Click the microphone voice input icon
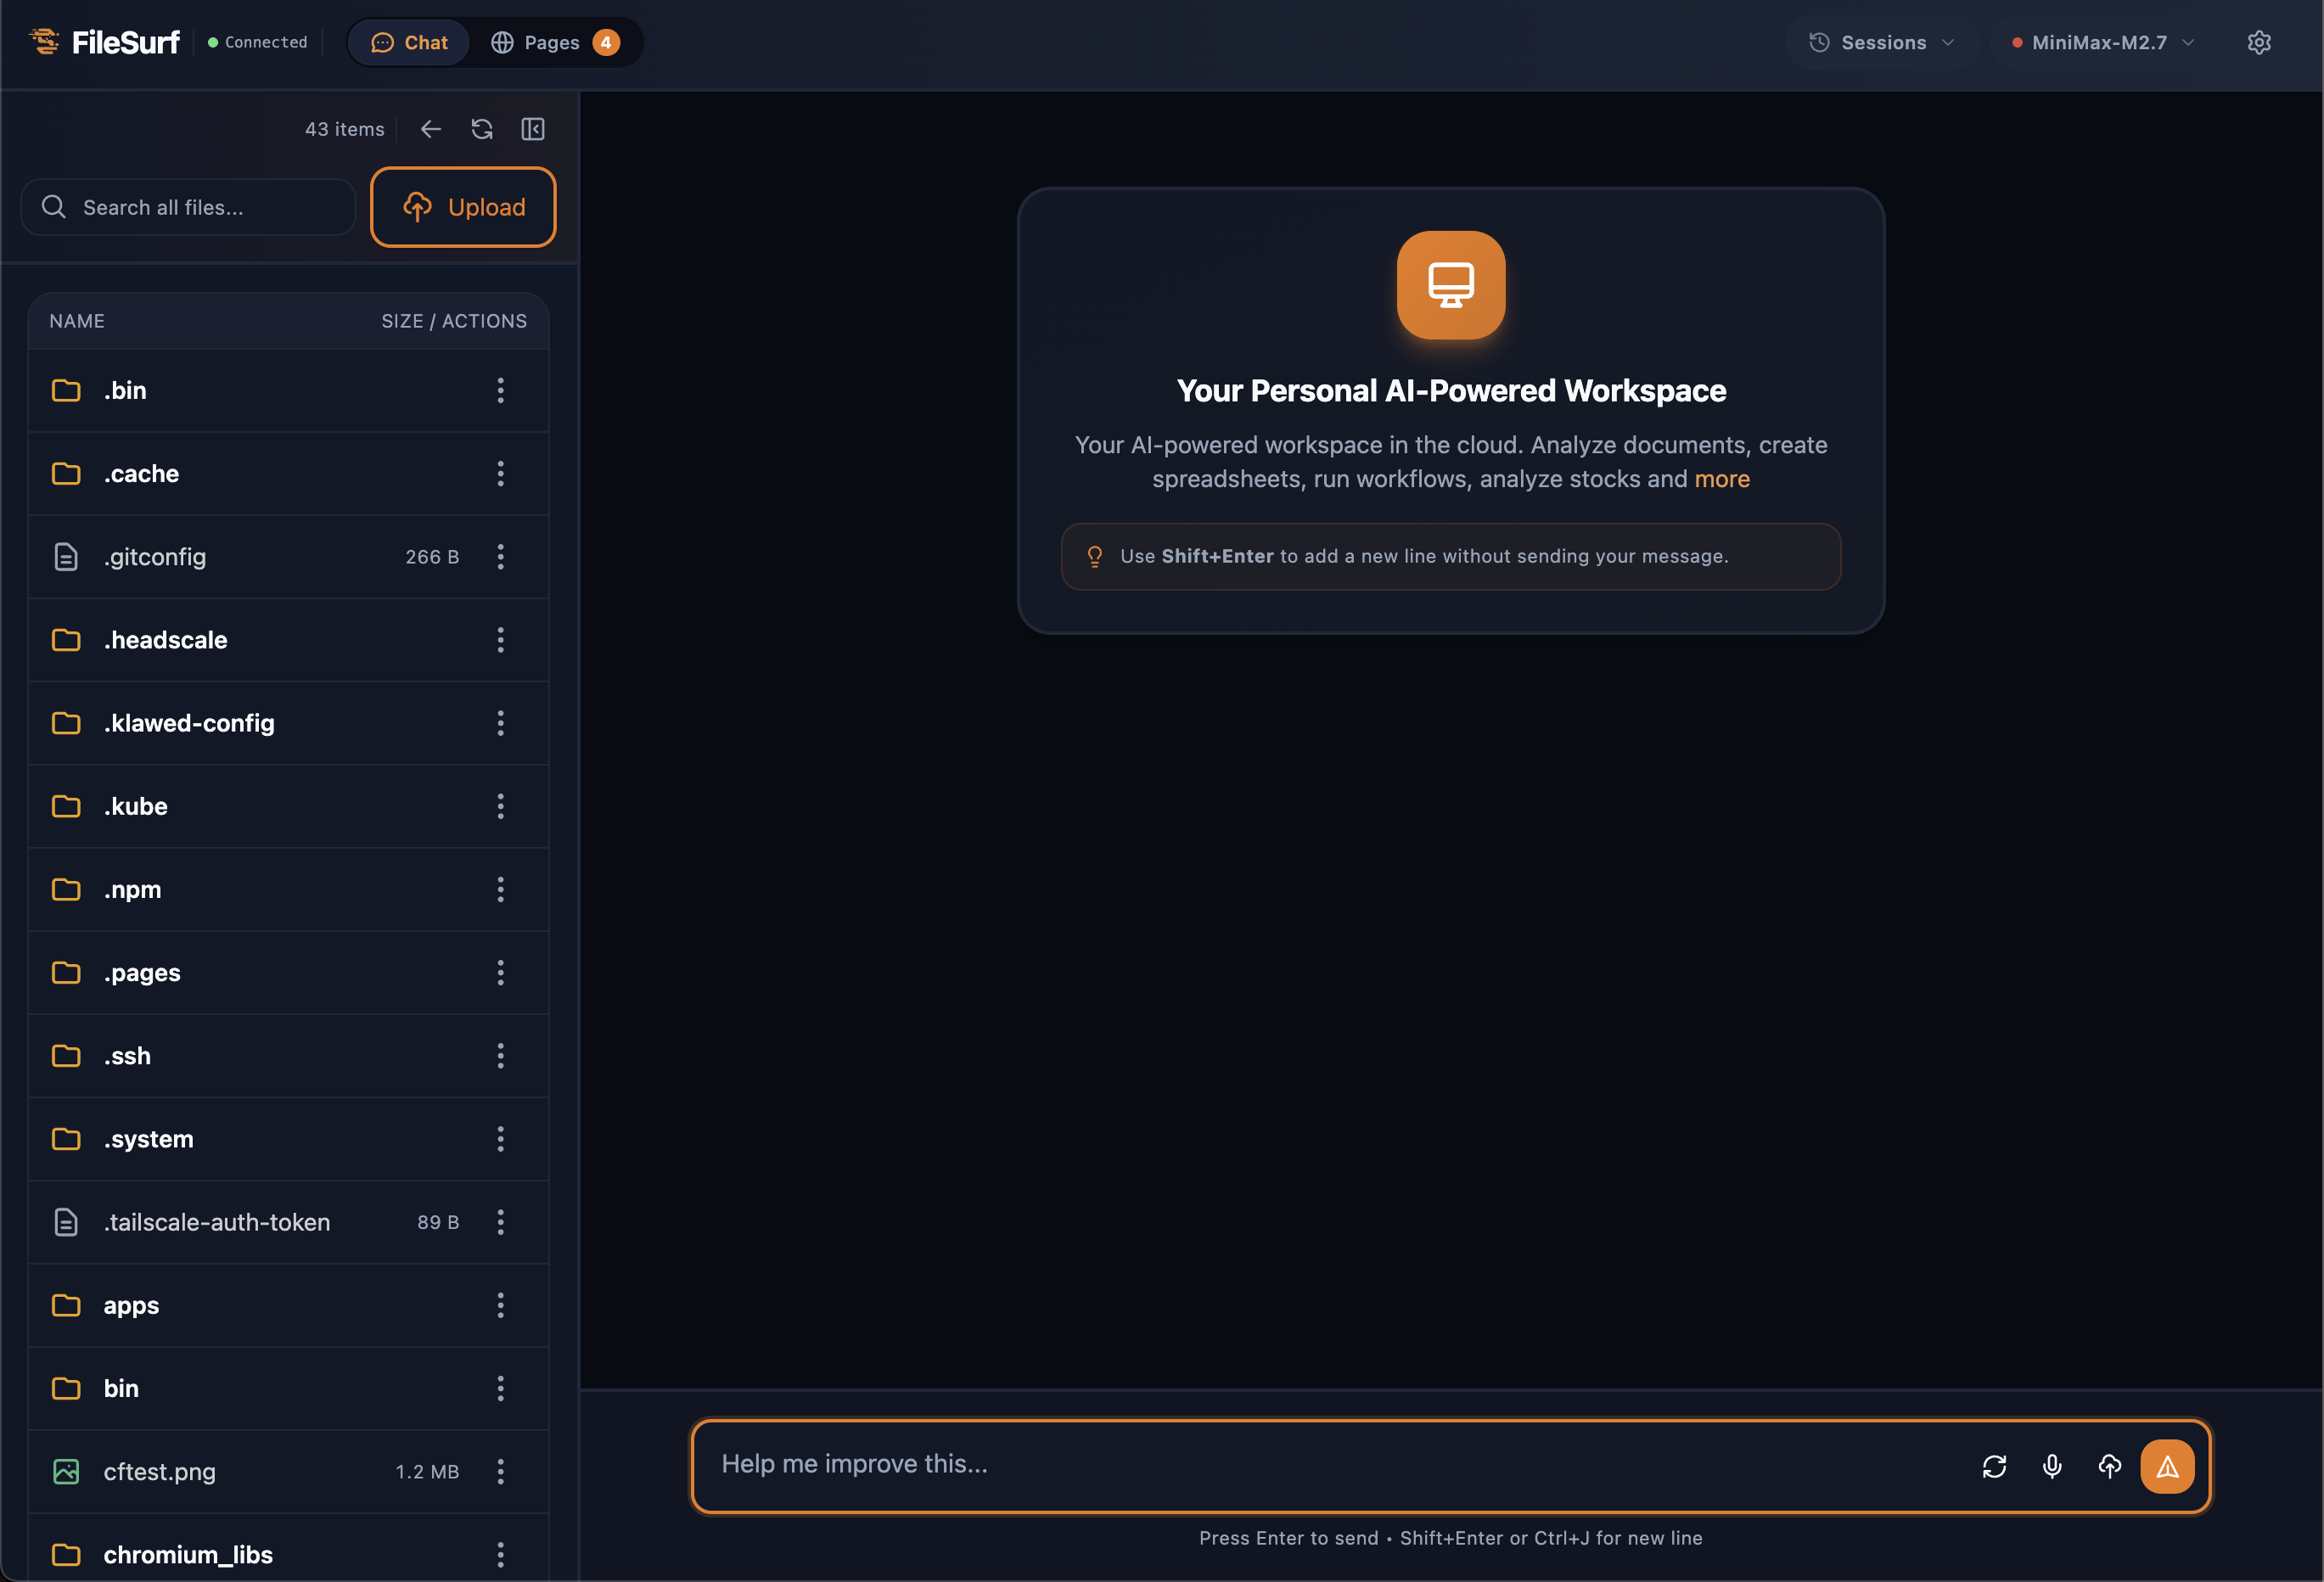Viewport: 2324px width, 1582px height. point(2051,1466)
